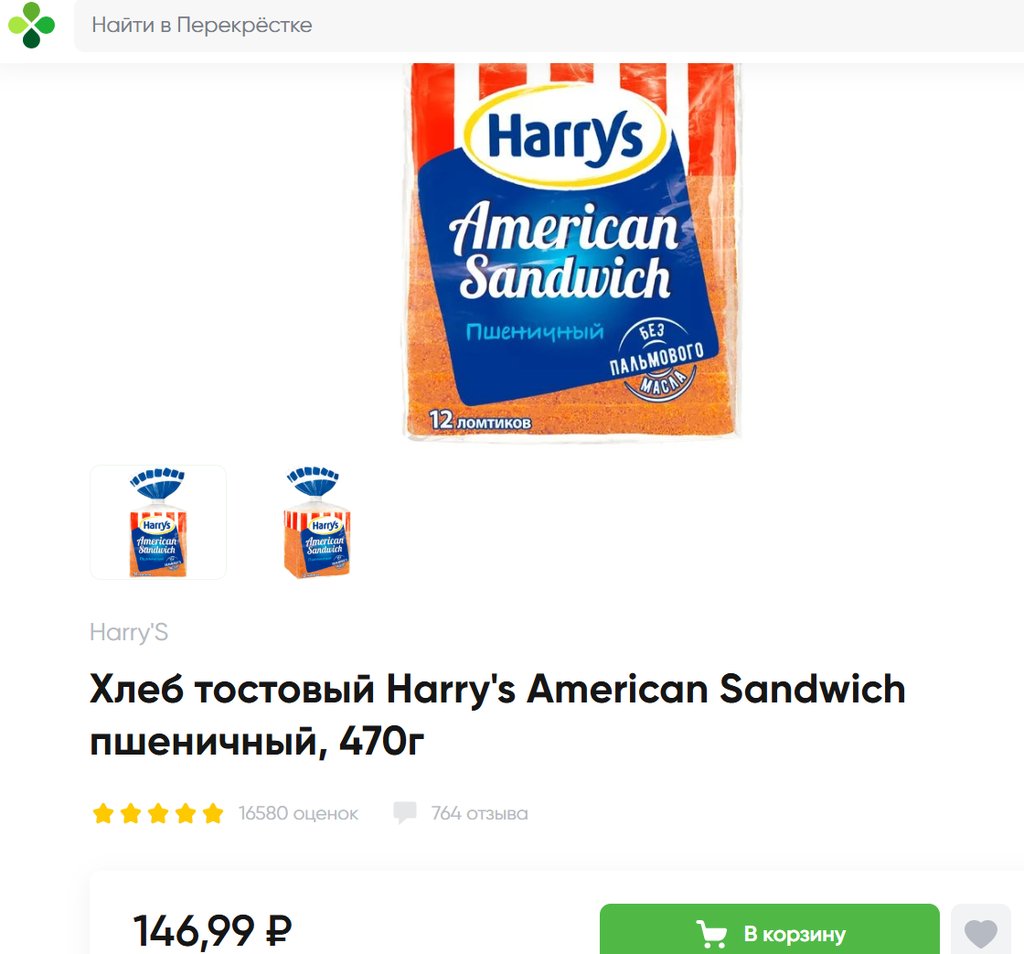Click the "12 ломтиков" label on the package photo
Viewport: 1024px width, 954px height.
click(x=480, y=421)
